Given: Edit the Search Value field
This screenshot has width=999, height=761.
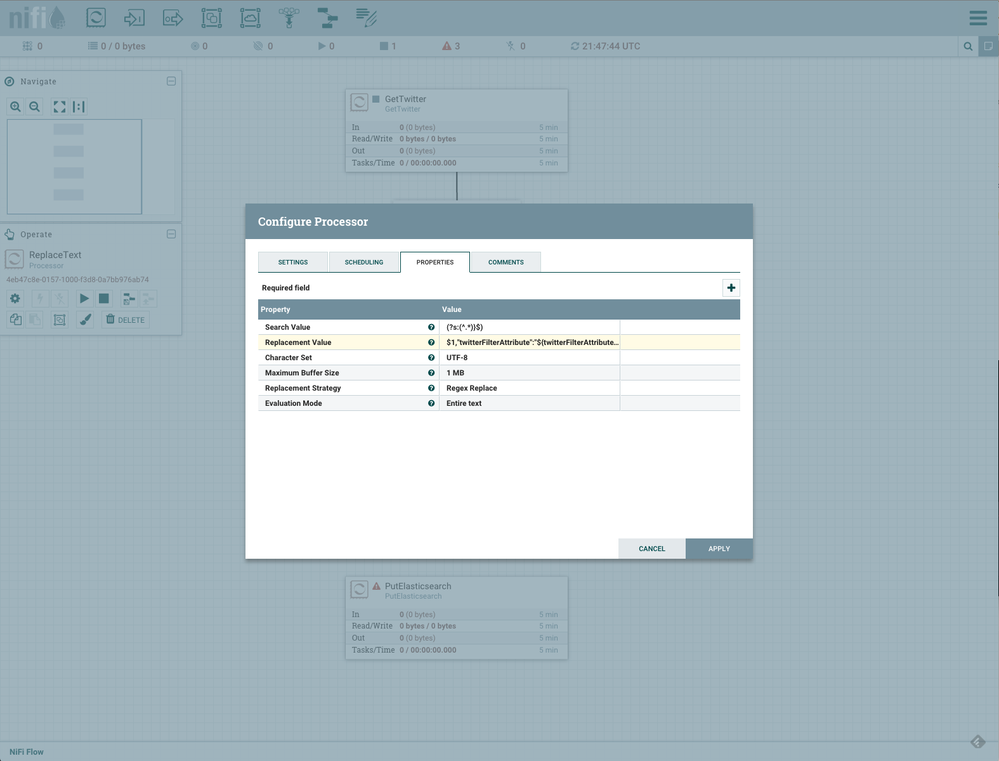Looking at the screenshot, I should pyautogui.click(x=529, y=327).
